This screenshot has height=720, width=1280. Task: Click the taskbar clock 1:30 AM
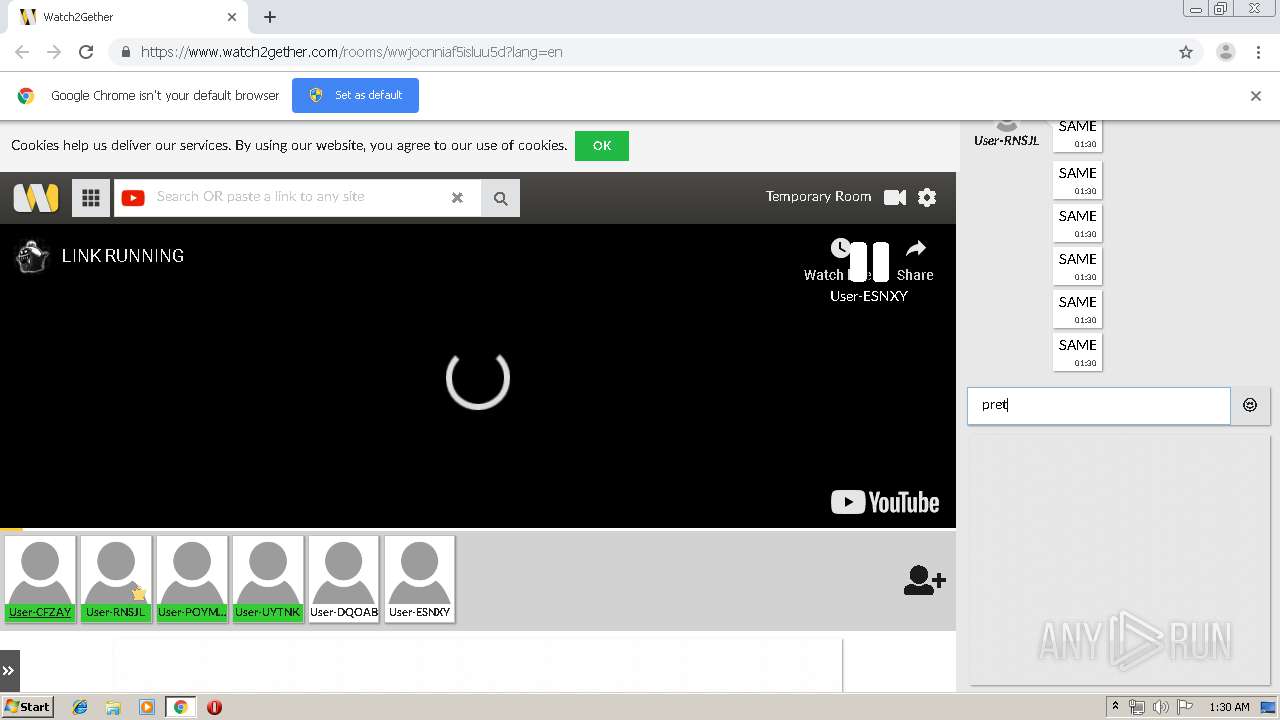[x=1229, y=707]
